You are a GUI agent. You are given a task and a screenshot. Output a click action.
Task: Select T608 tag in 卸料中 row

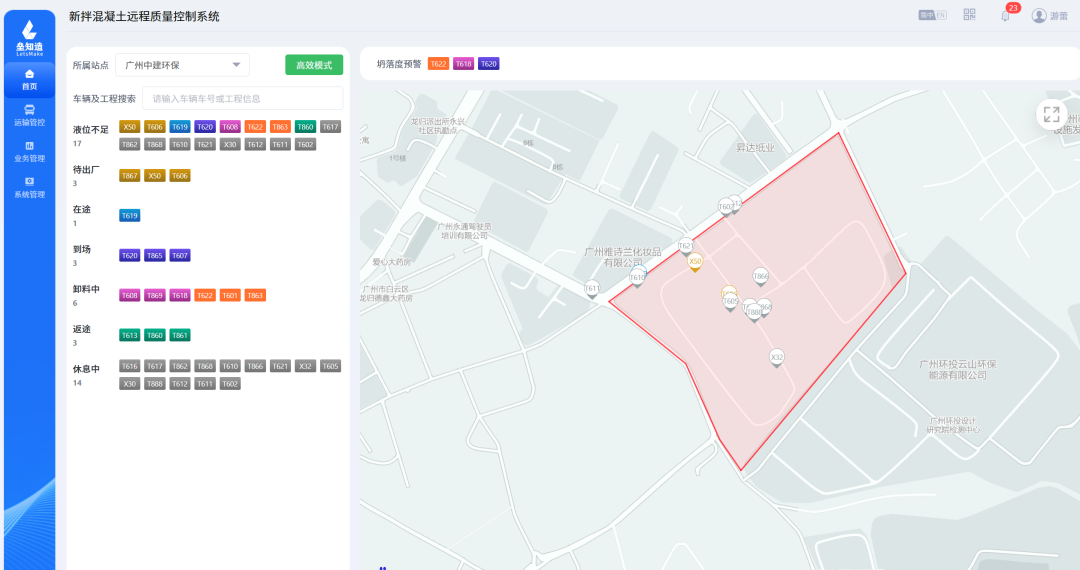(x=129, y=295)
